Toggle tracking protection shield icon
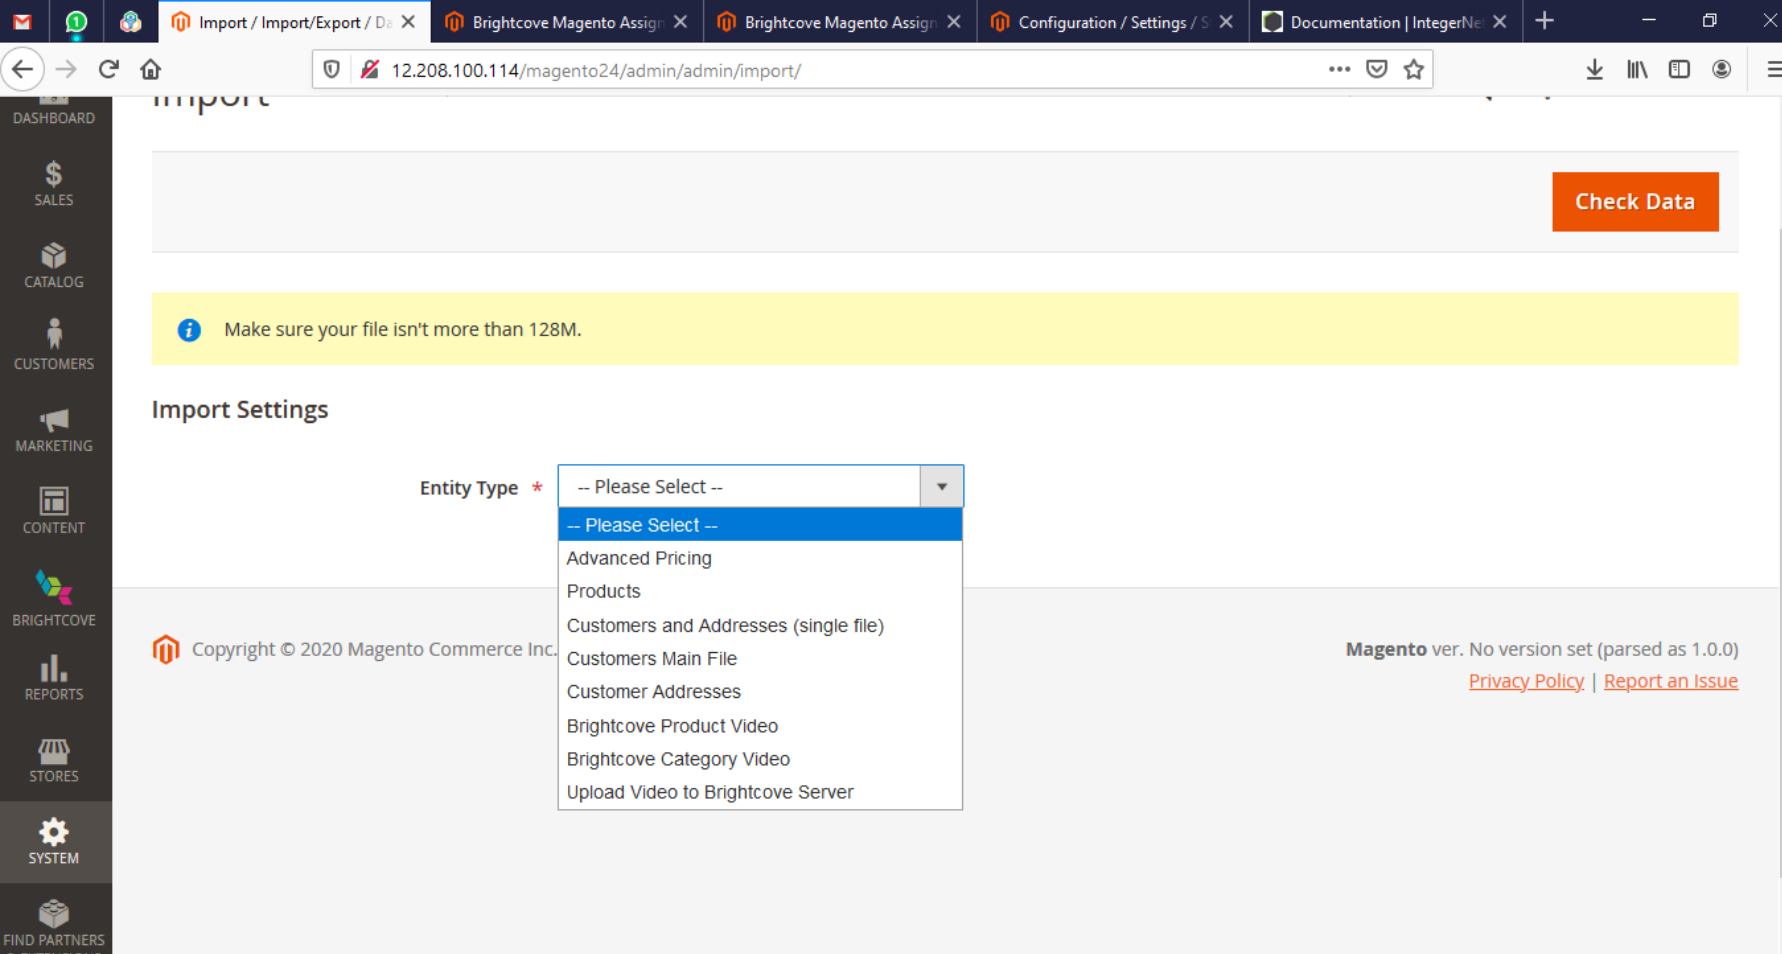This screenshot has width=1782, height=954. tap(331, 69)
